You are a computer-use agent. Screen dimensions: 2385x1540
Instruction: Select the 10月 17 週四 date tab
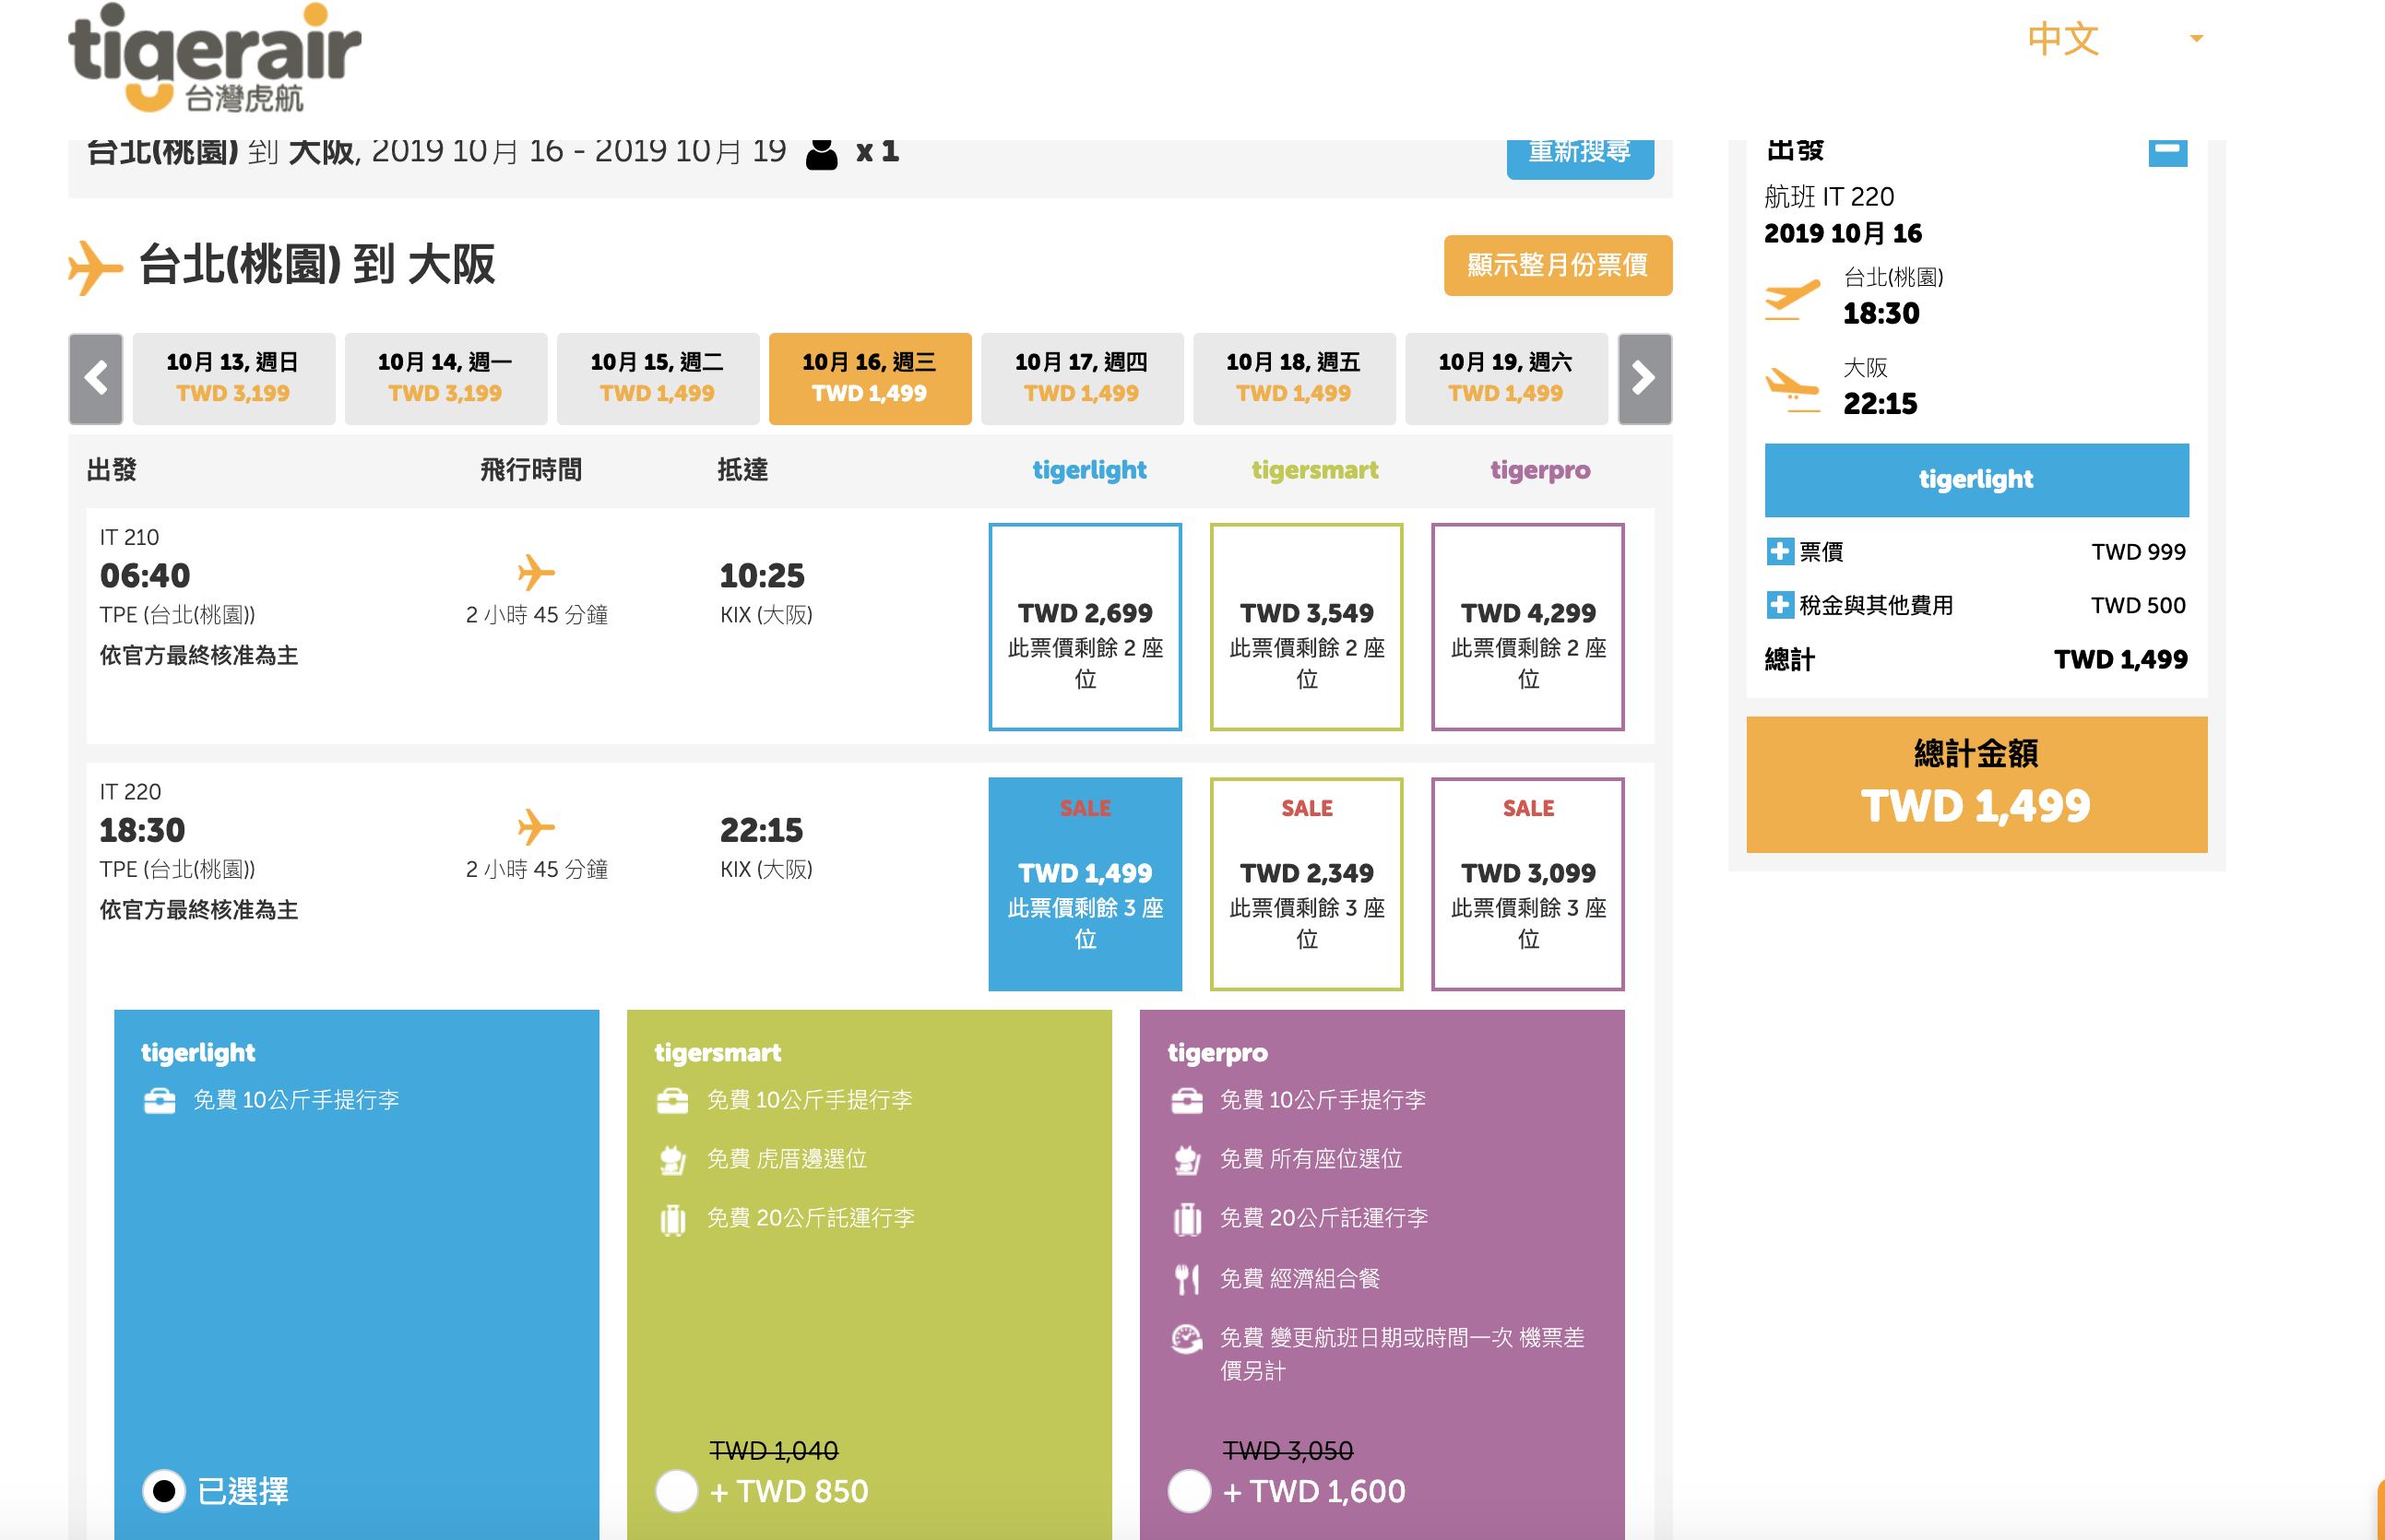pos(1081,379)
